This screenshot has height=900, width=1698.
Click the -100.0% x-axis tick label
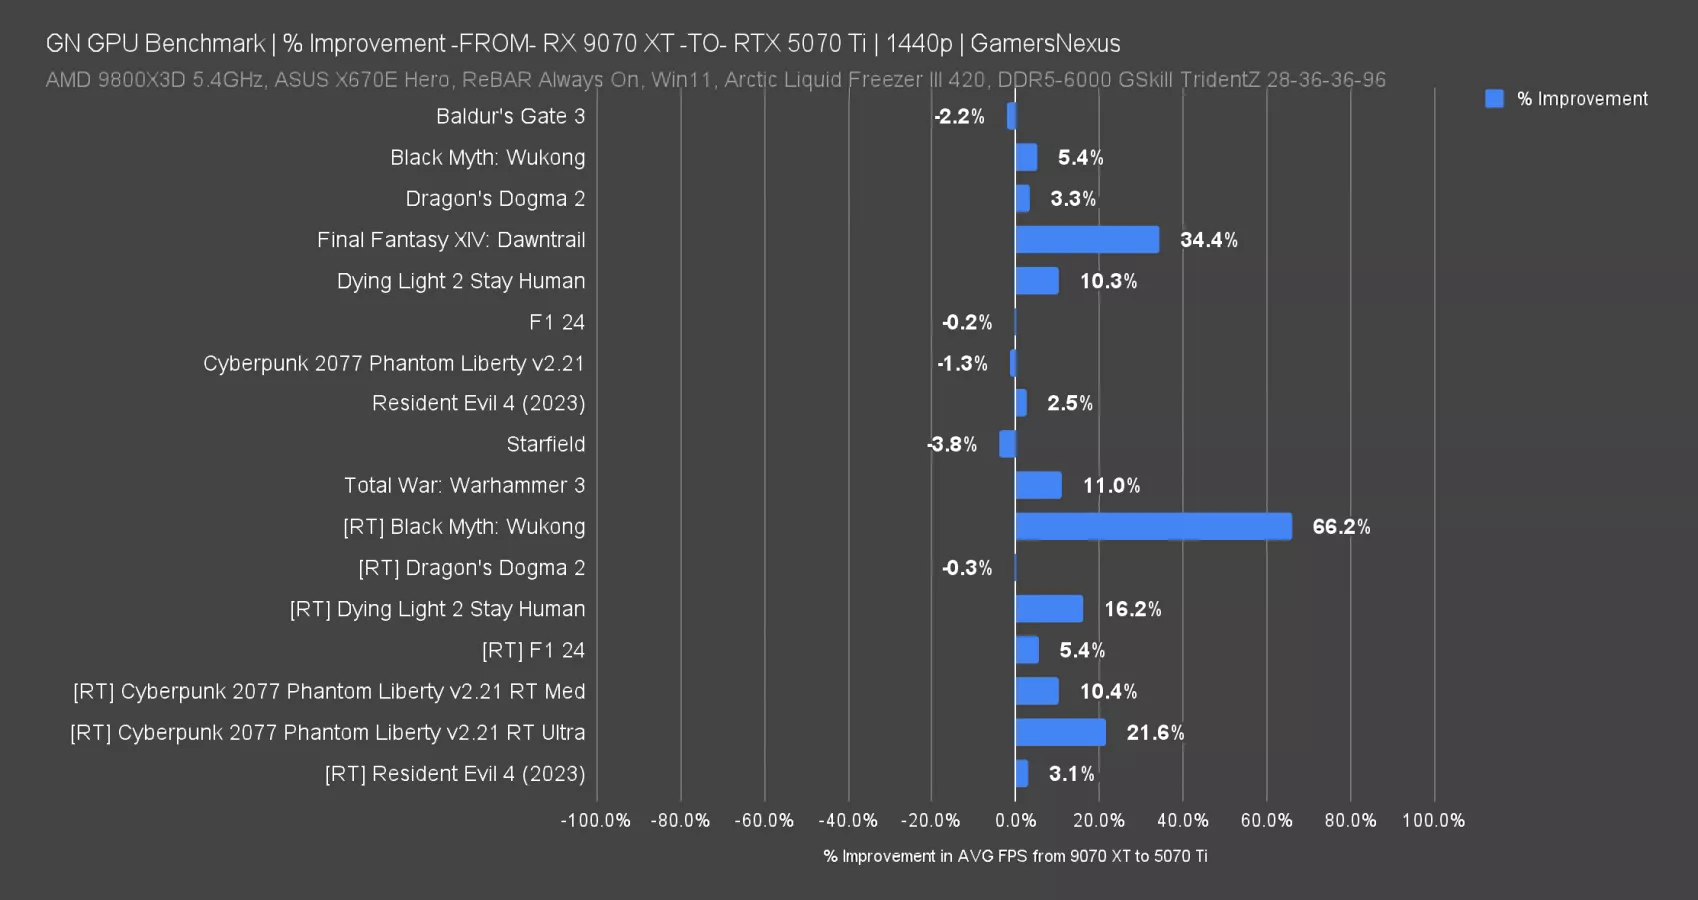596,821
